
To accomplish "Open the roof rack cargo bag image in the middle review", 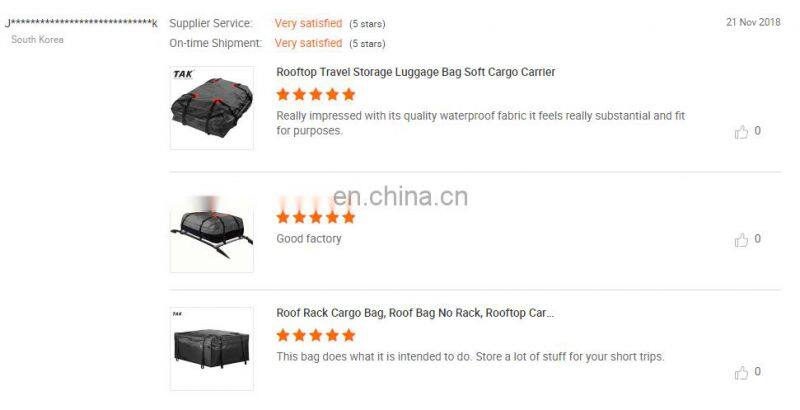I will click(212, 231).
